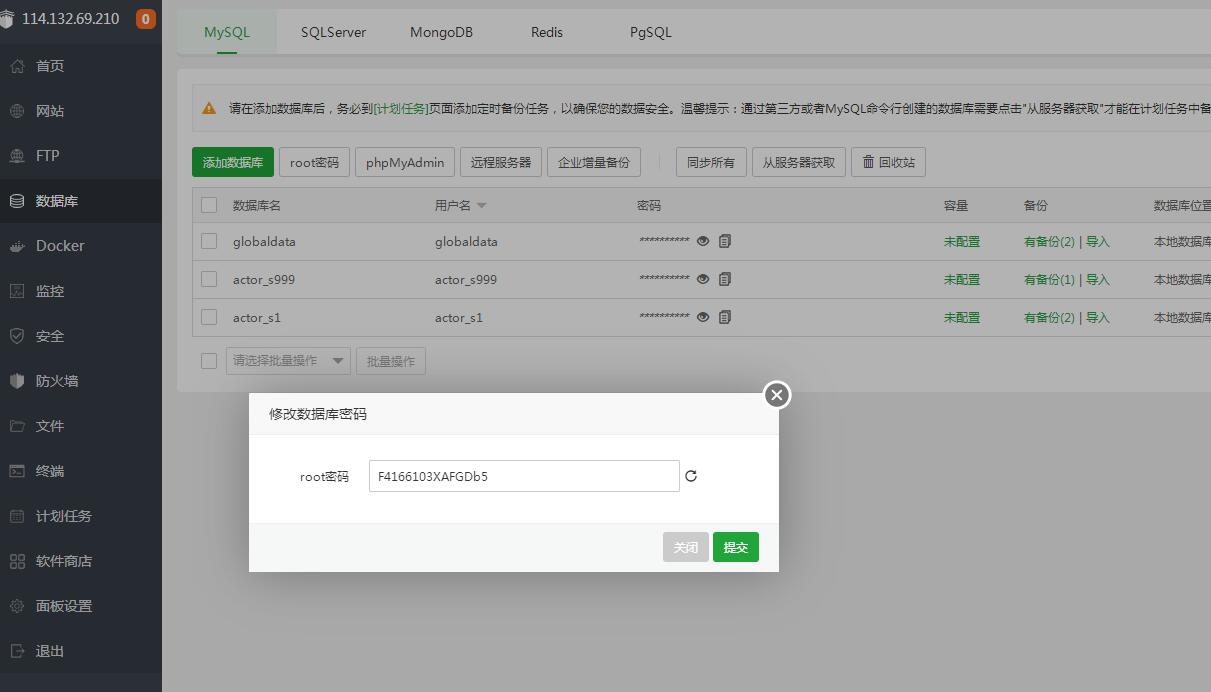Image resolution: width=1211 pixels, height=692 pixels.
Task: Click the root password input field
Action: click(x=523, y=476)
